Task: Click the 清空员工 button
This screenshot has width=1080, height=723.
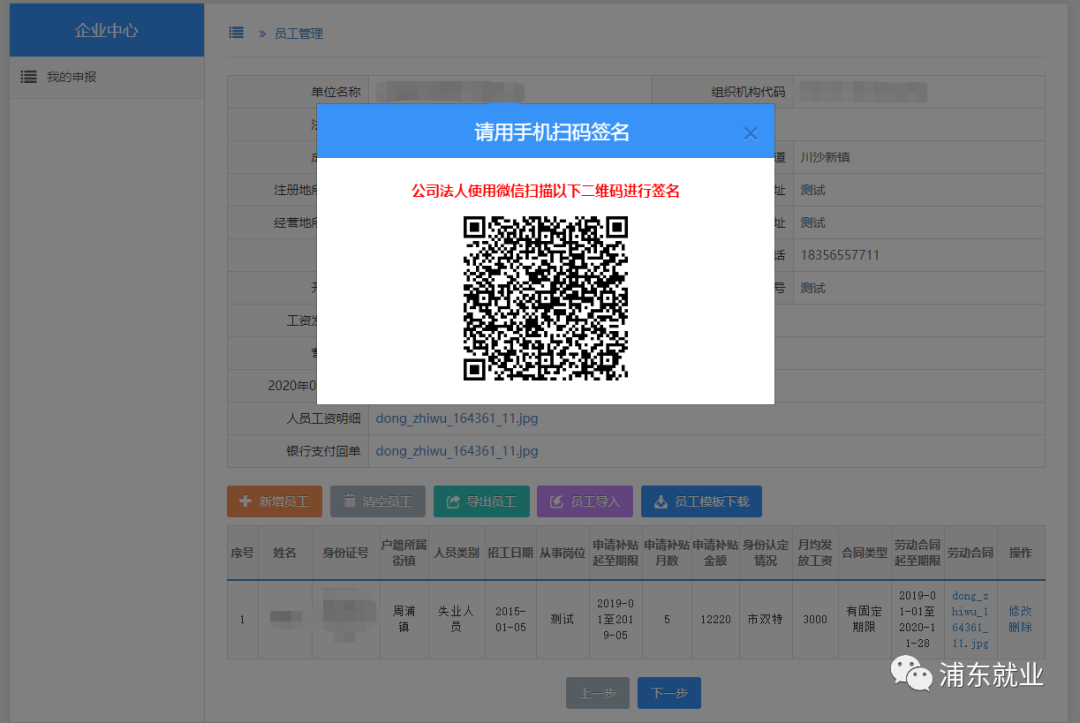Action: point(377,501)
